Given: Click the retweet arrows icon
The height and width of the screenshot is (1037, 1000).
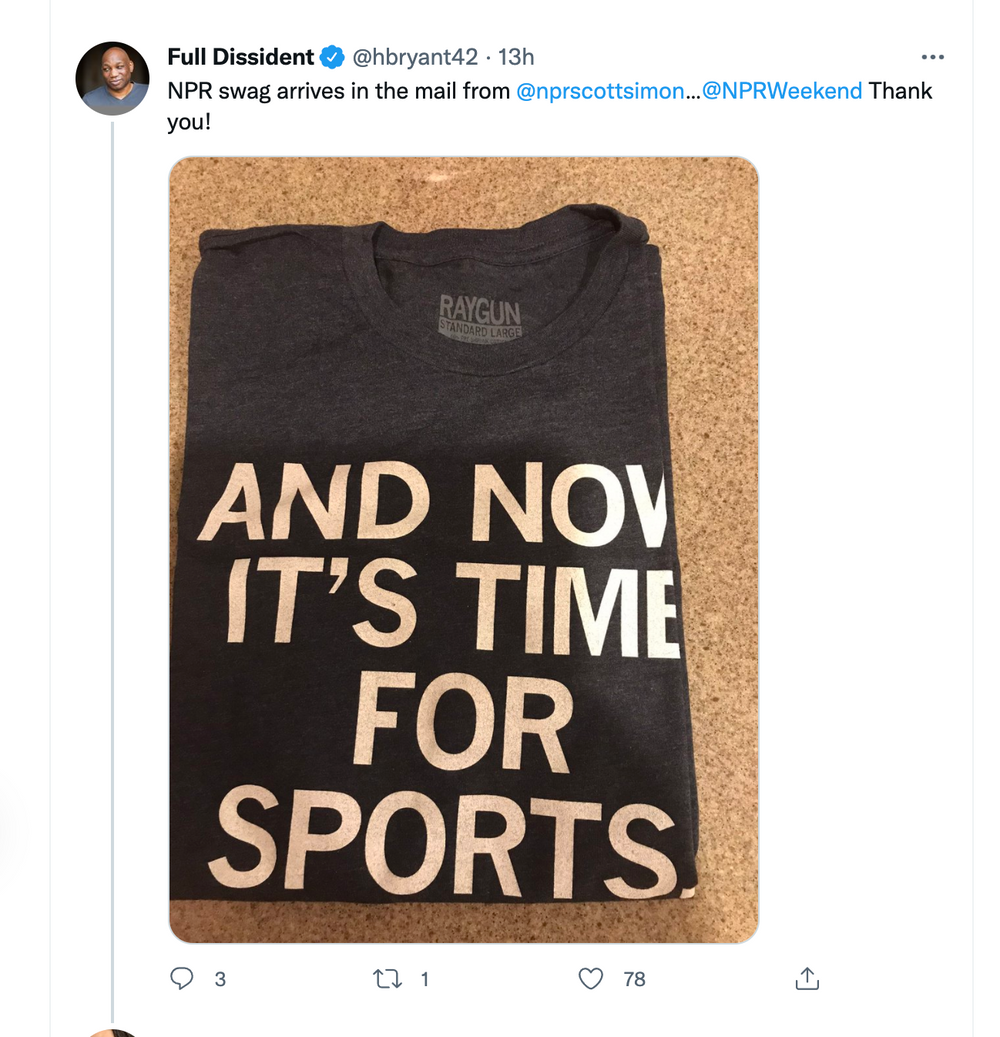Looking at the screenshot, I should pos(386,979).
